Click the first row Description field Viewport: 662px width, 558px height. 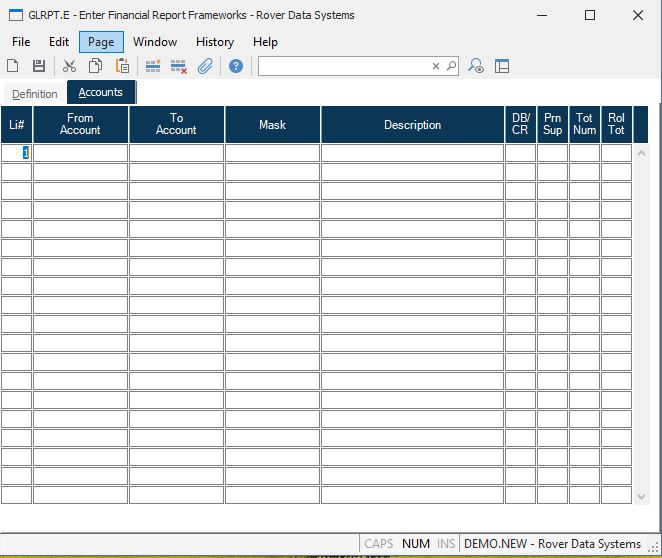coord(412,153)
